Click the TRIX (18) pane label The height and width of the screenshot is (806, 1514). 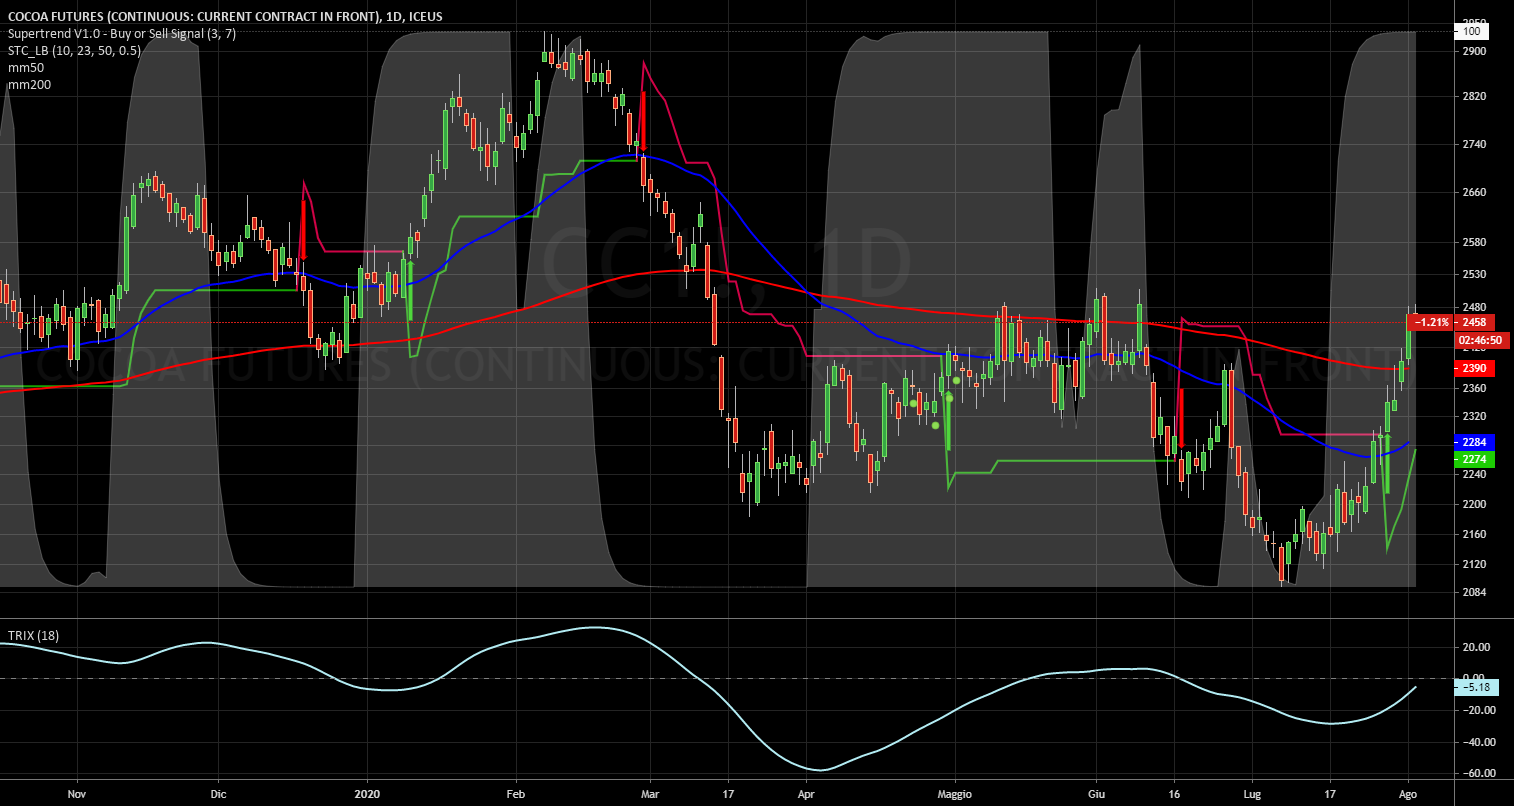[x=33, y=635]
